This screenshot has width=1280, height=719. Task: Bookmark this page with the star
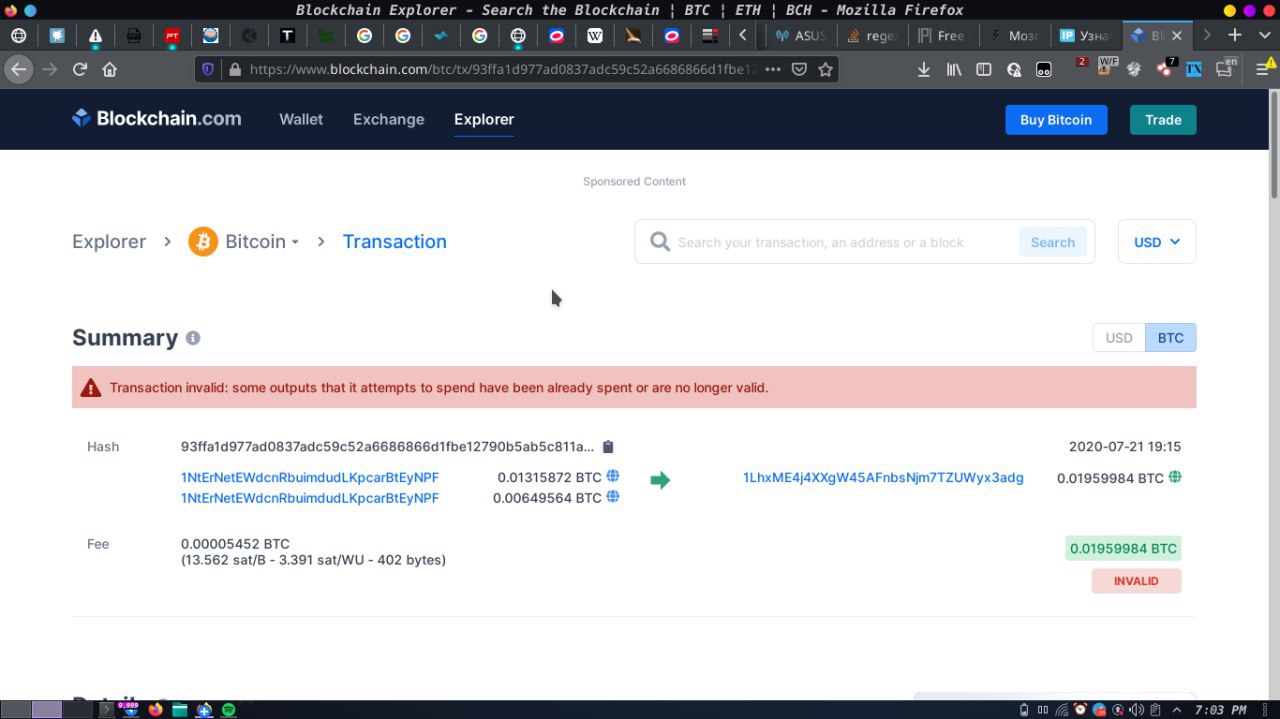[825, 69]
